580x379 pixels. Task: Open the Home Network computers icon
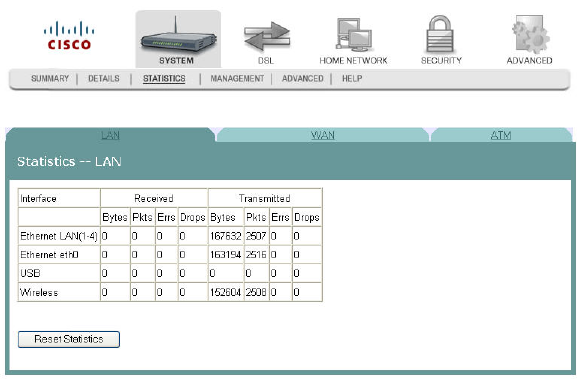point(354,34)
